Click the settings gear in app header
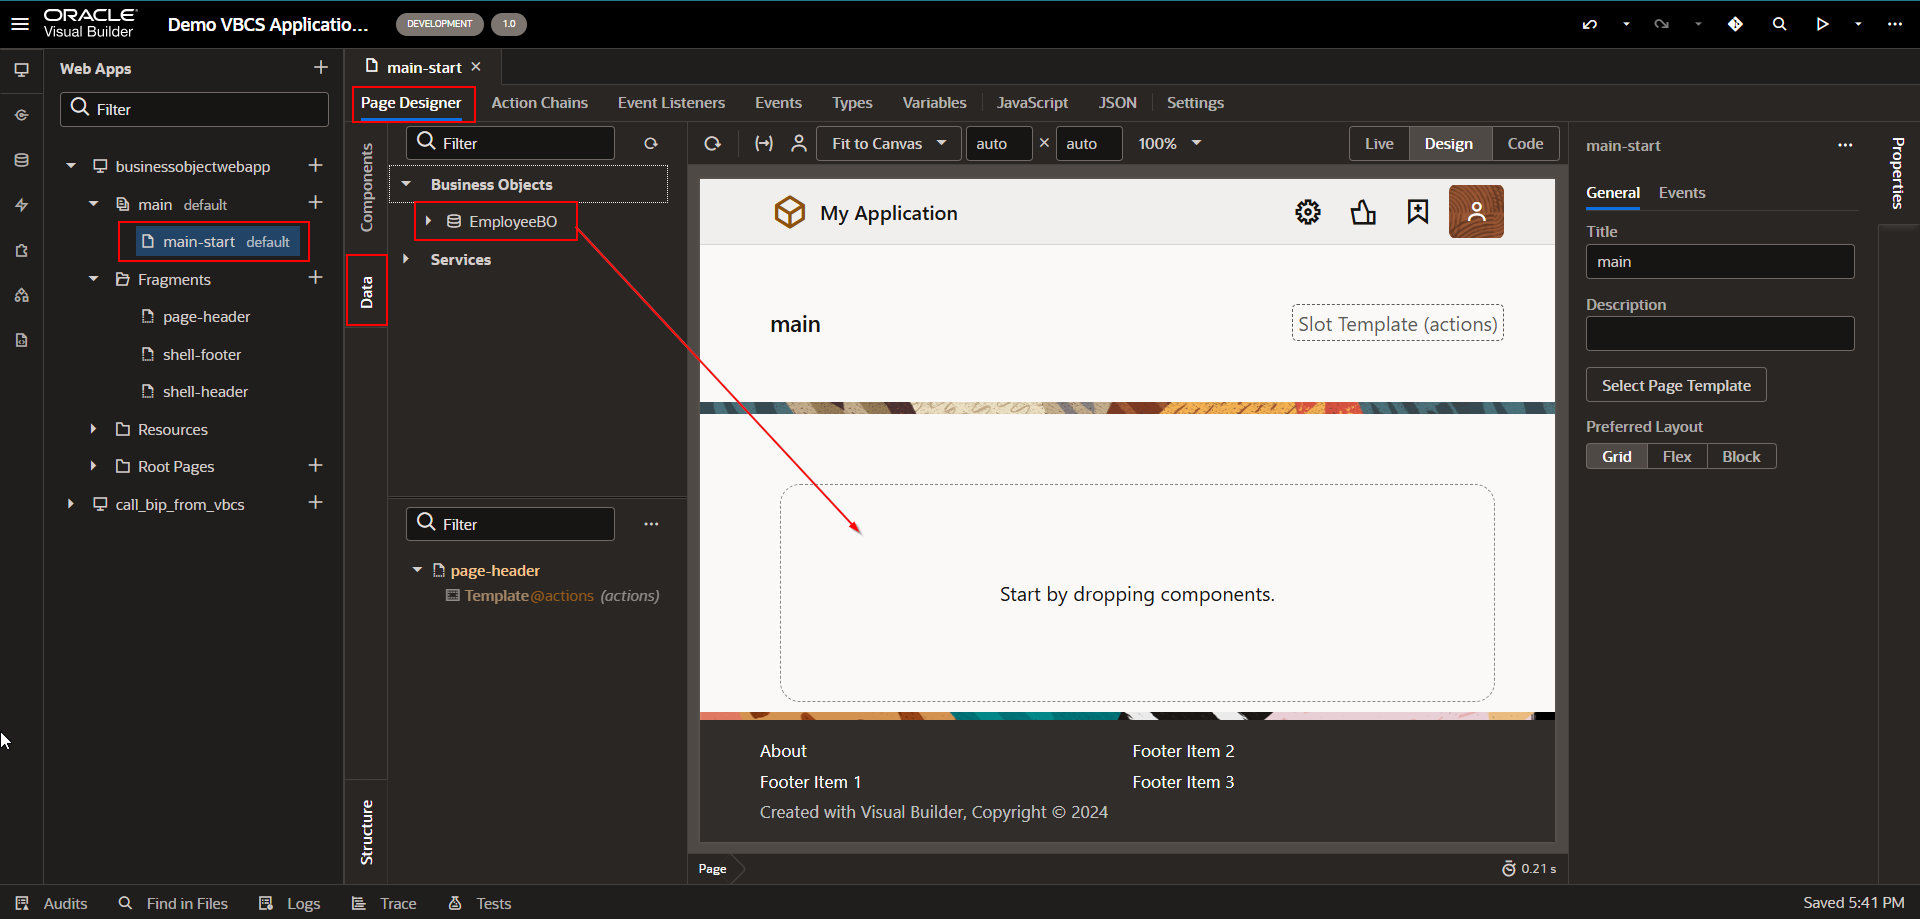 tap(1308, 212)
